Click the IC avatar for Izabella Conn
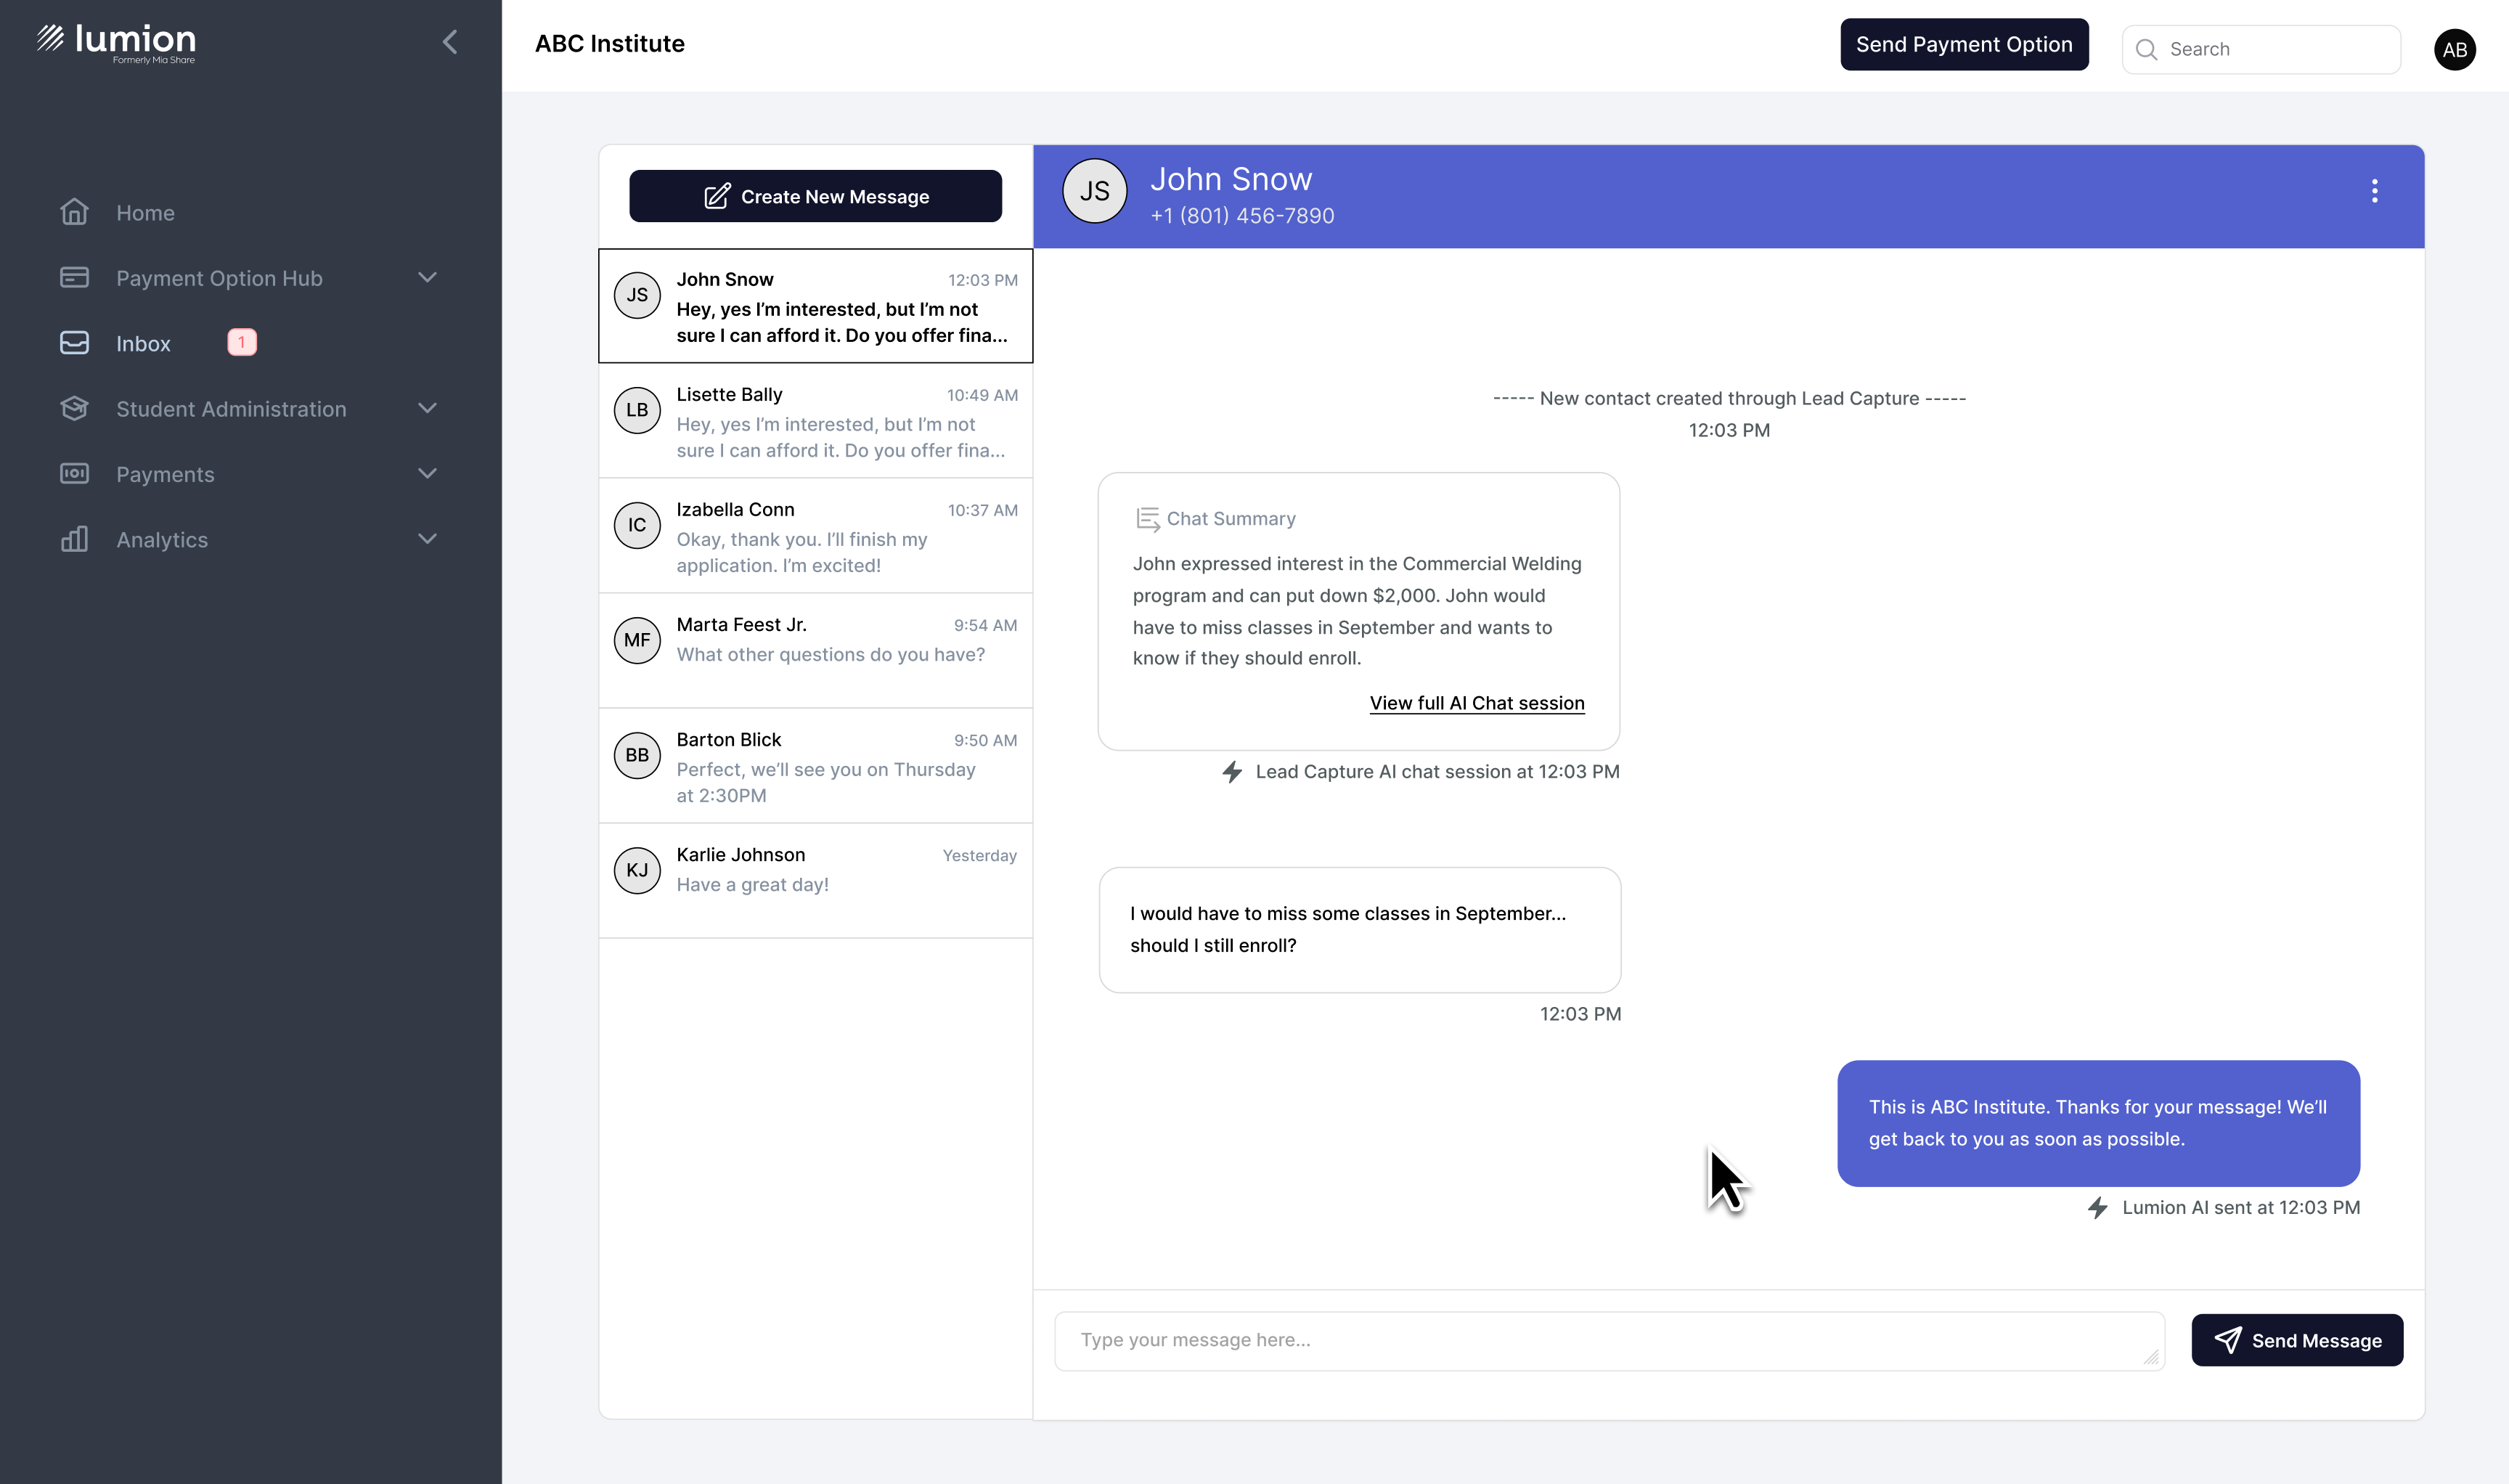The width and height of the screenshot is (2509, 1484). tap(637, 525)
